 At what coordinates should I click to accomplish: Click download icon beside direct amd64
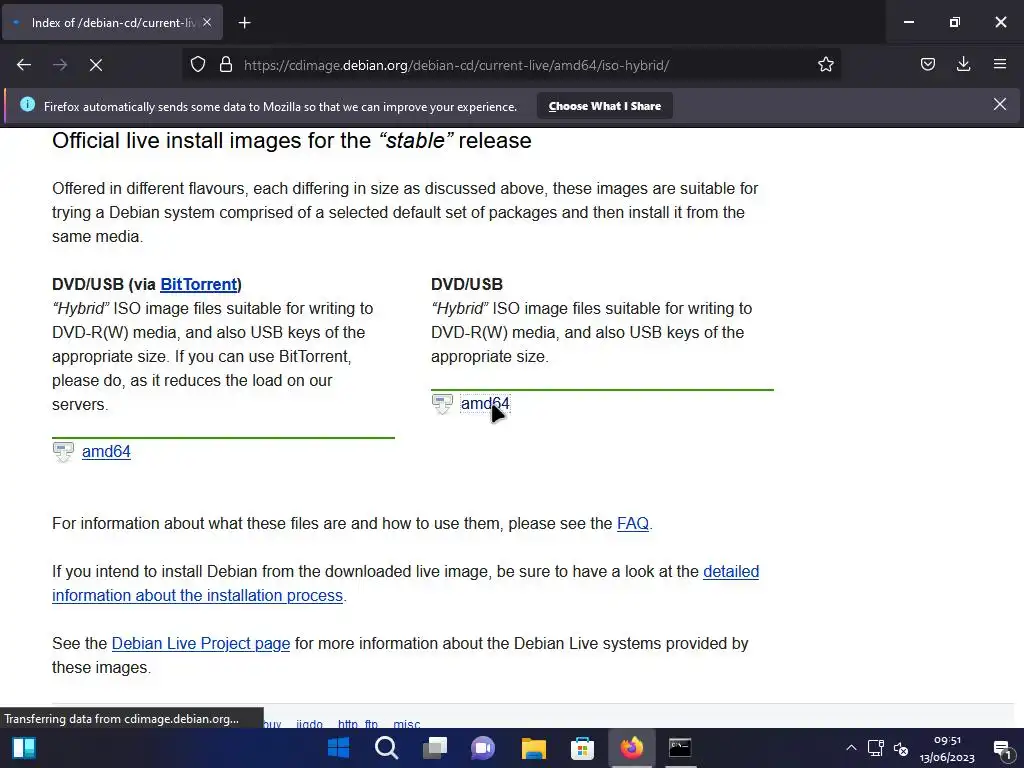coord(442,404)
